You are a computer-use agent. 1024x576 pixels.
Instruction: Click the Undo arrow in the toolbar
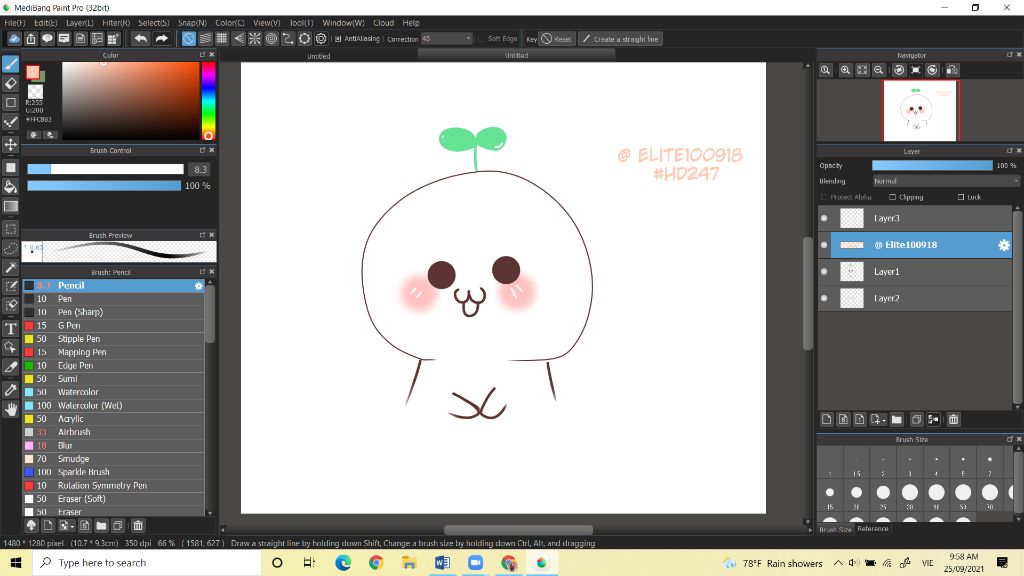(140, 39)
